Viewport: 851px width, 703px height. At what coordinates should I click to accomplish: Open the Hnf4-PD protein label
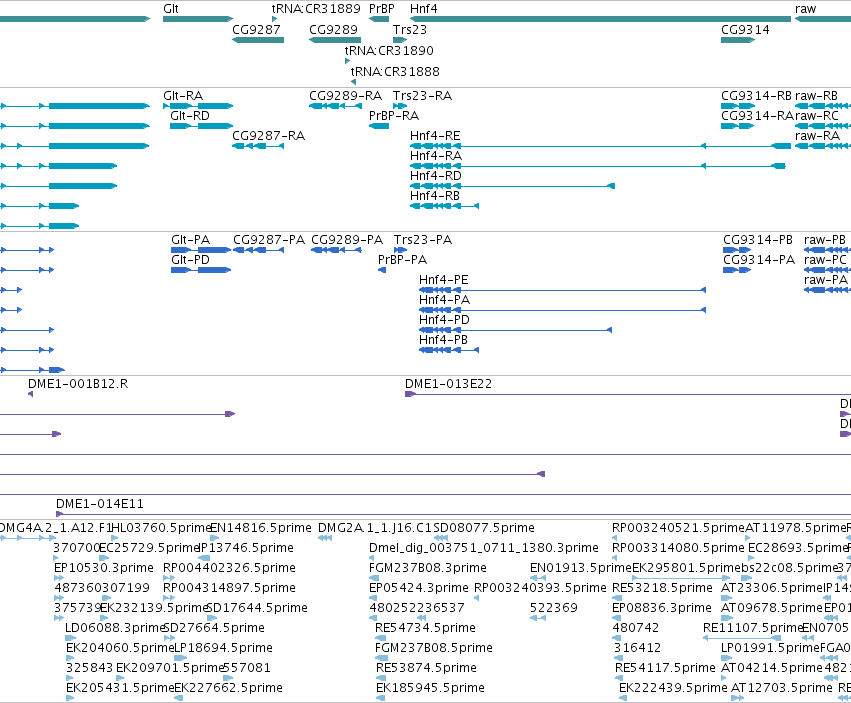444,320
